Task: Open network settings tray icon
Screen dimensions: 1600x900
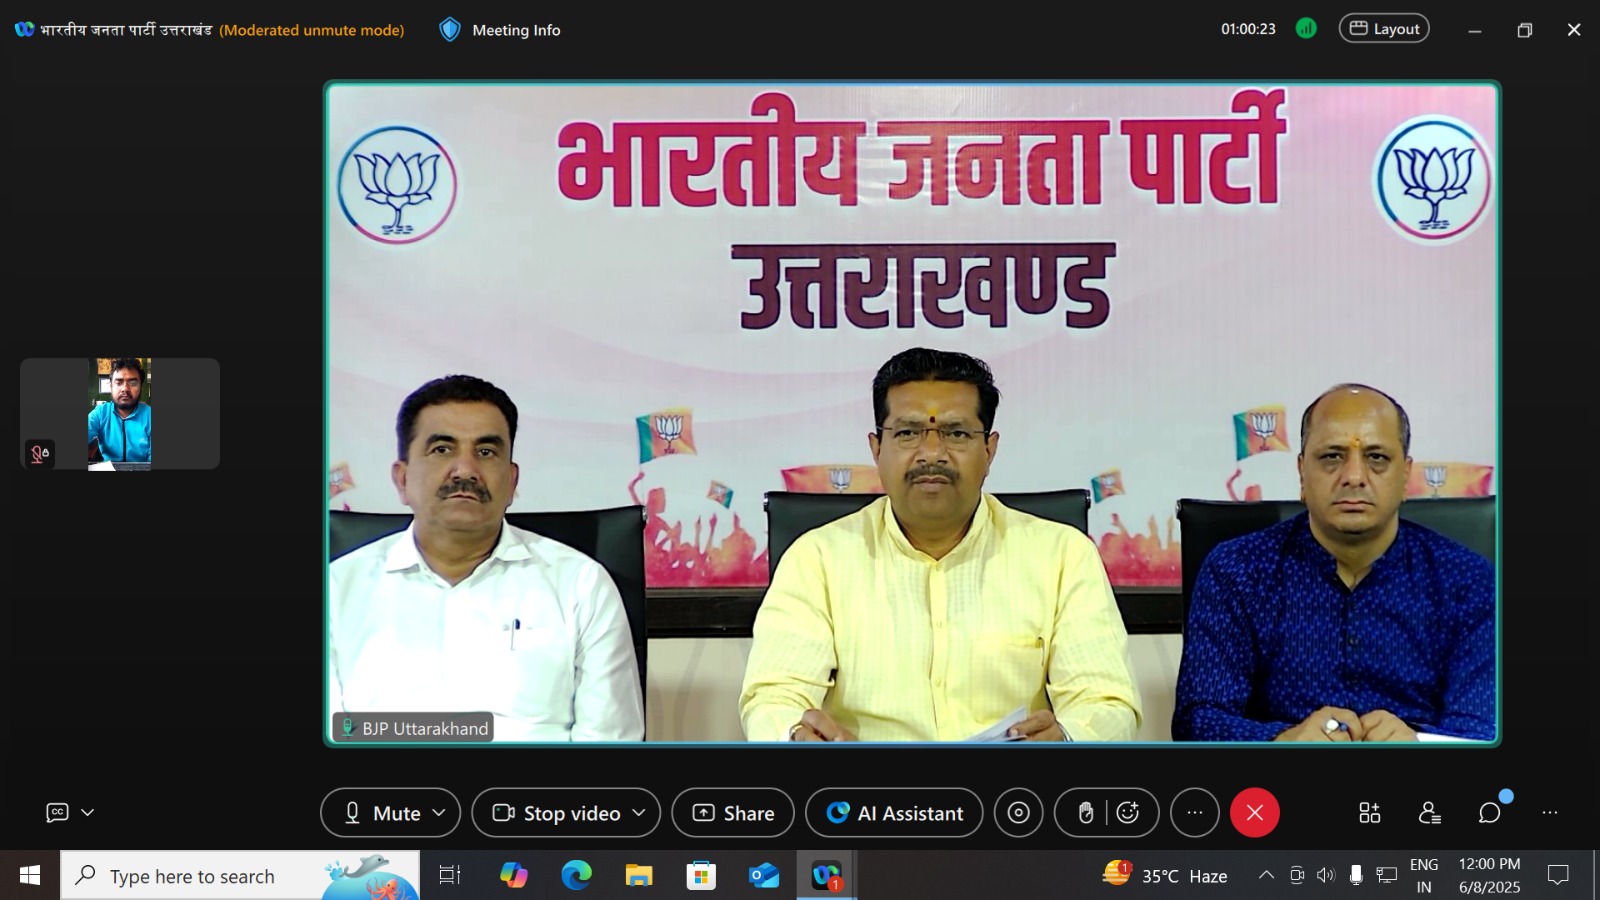Action: tap(1386, 875)
